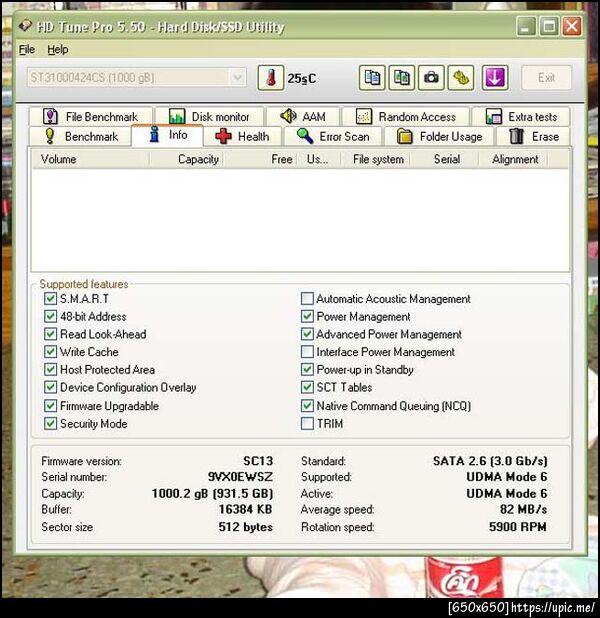The width and height of the screenshot is (600, 618).
Task: Toggle the Firmware Upgradable checkbox
Action: [x=50, y=406]
